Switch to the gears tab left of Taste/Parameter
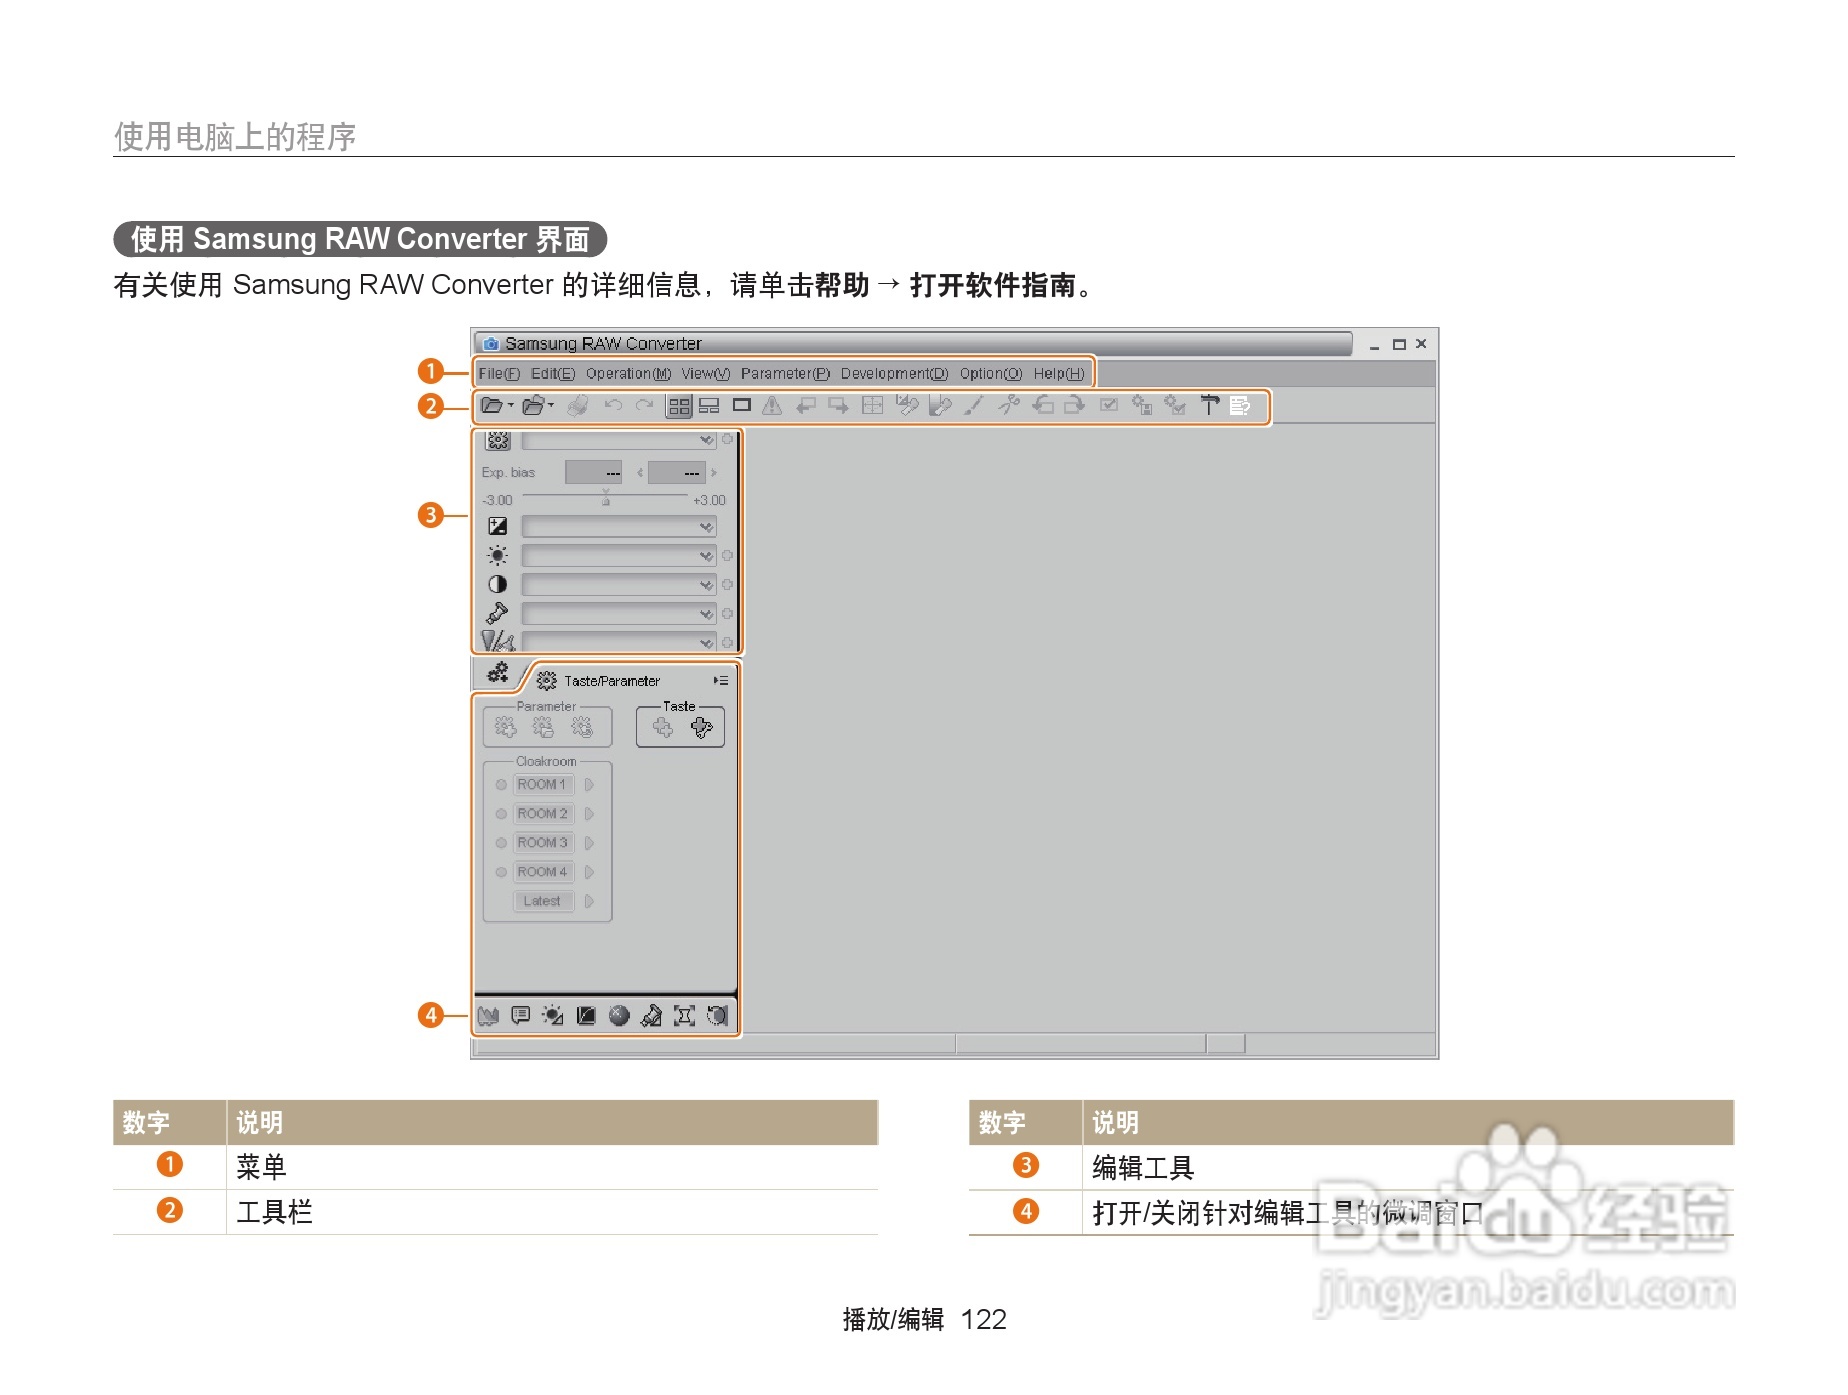Screen dimensions: 1848x1395 click(498, 673)
